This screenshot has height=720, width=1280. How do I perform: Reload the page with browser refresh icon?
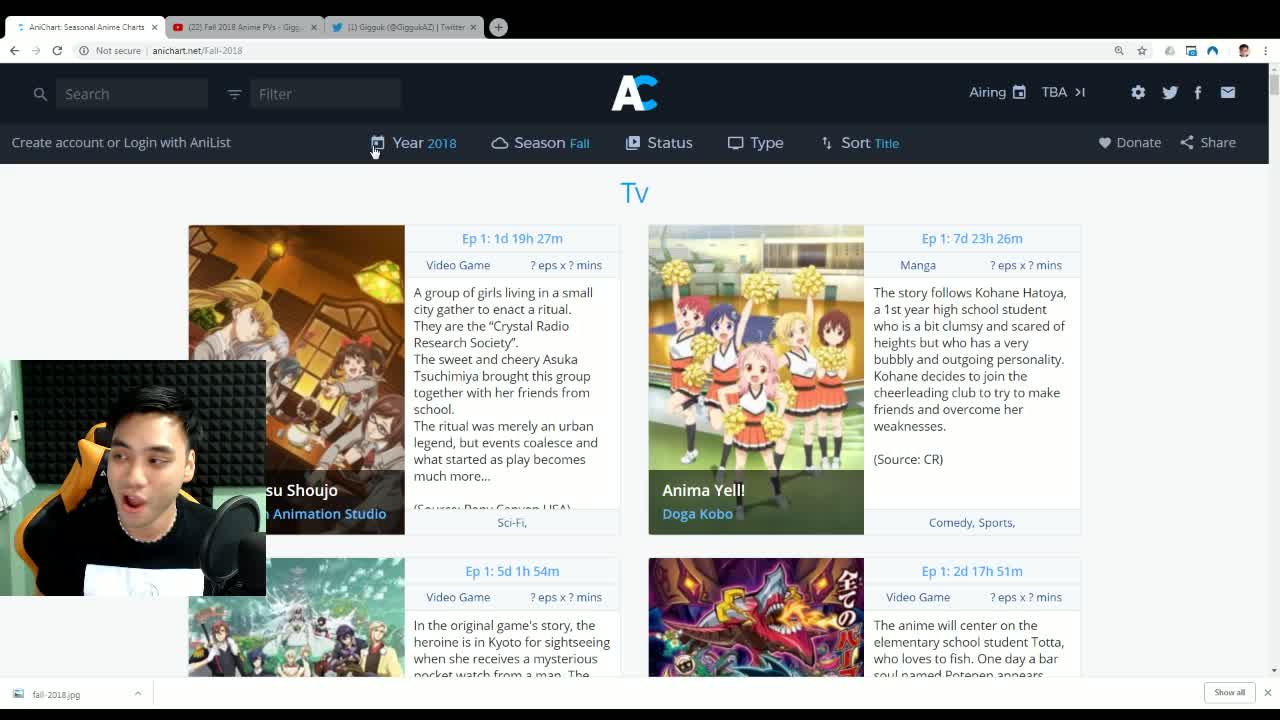click(x=57, y=50)
